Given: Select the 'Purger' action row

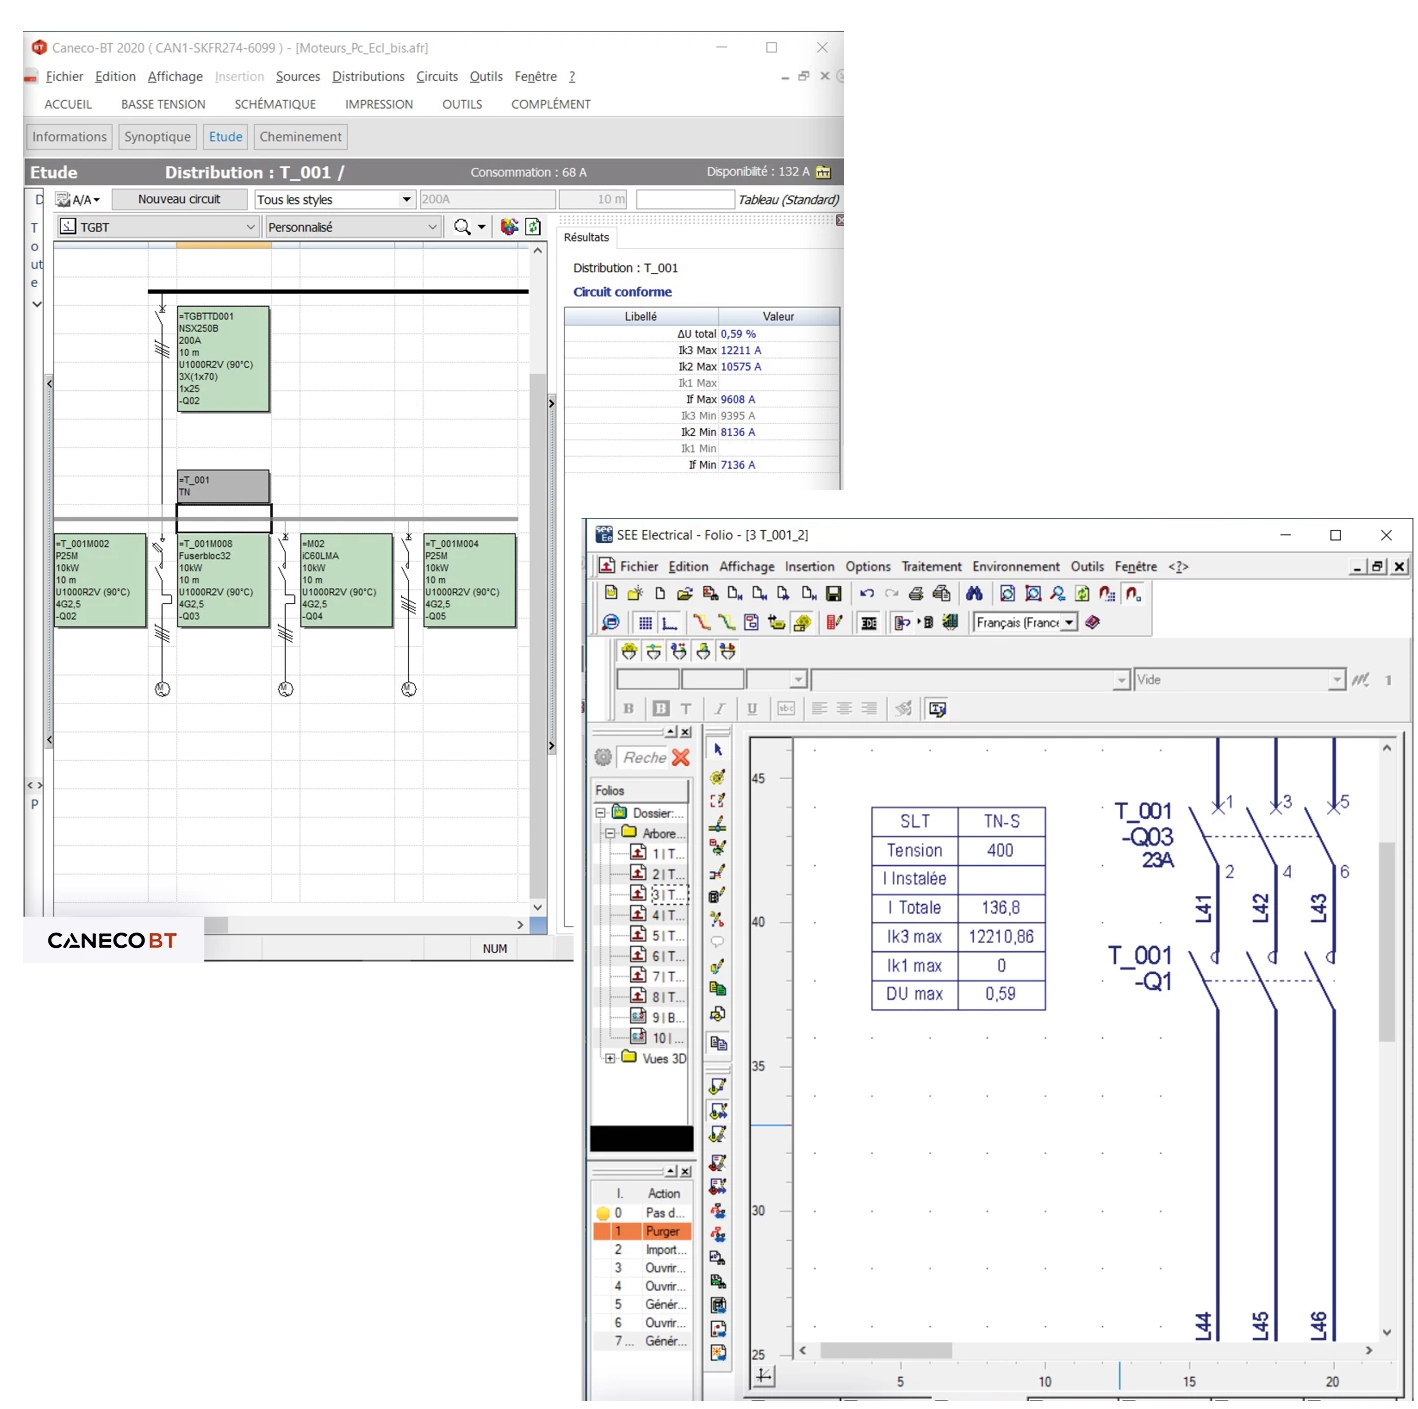Looking at the screenshot, I should pyautogui.click(x=642, y=1232).
